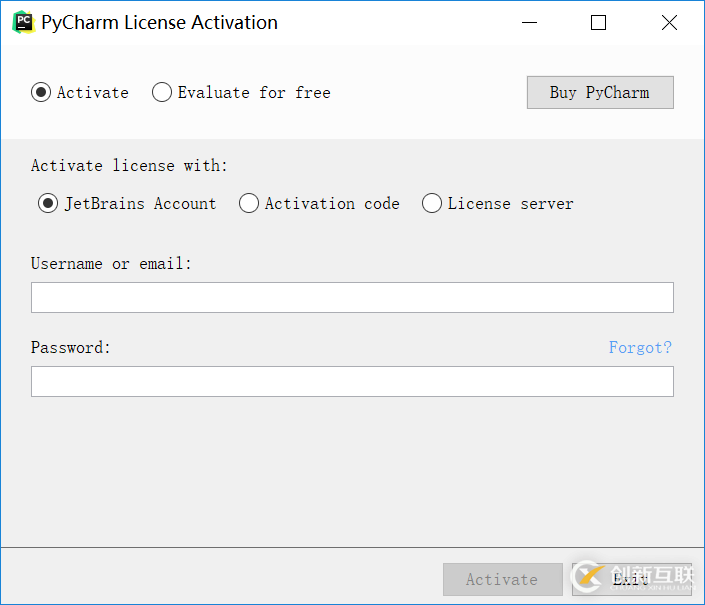The width and height of the screenshot is (705, 605).
Task: Click the 'Password:' label
Action: (71, 347)
